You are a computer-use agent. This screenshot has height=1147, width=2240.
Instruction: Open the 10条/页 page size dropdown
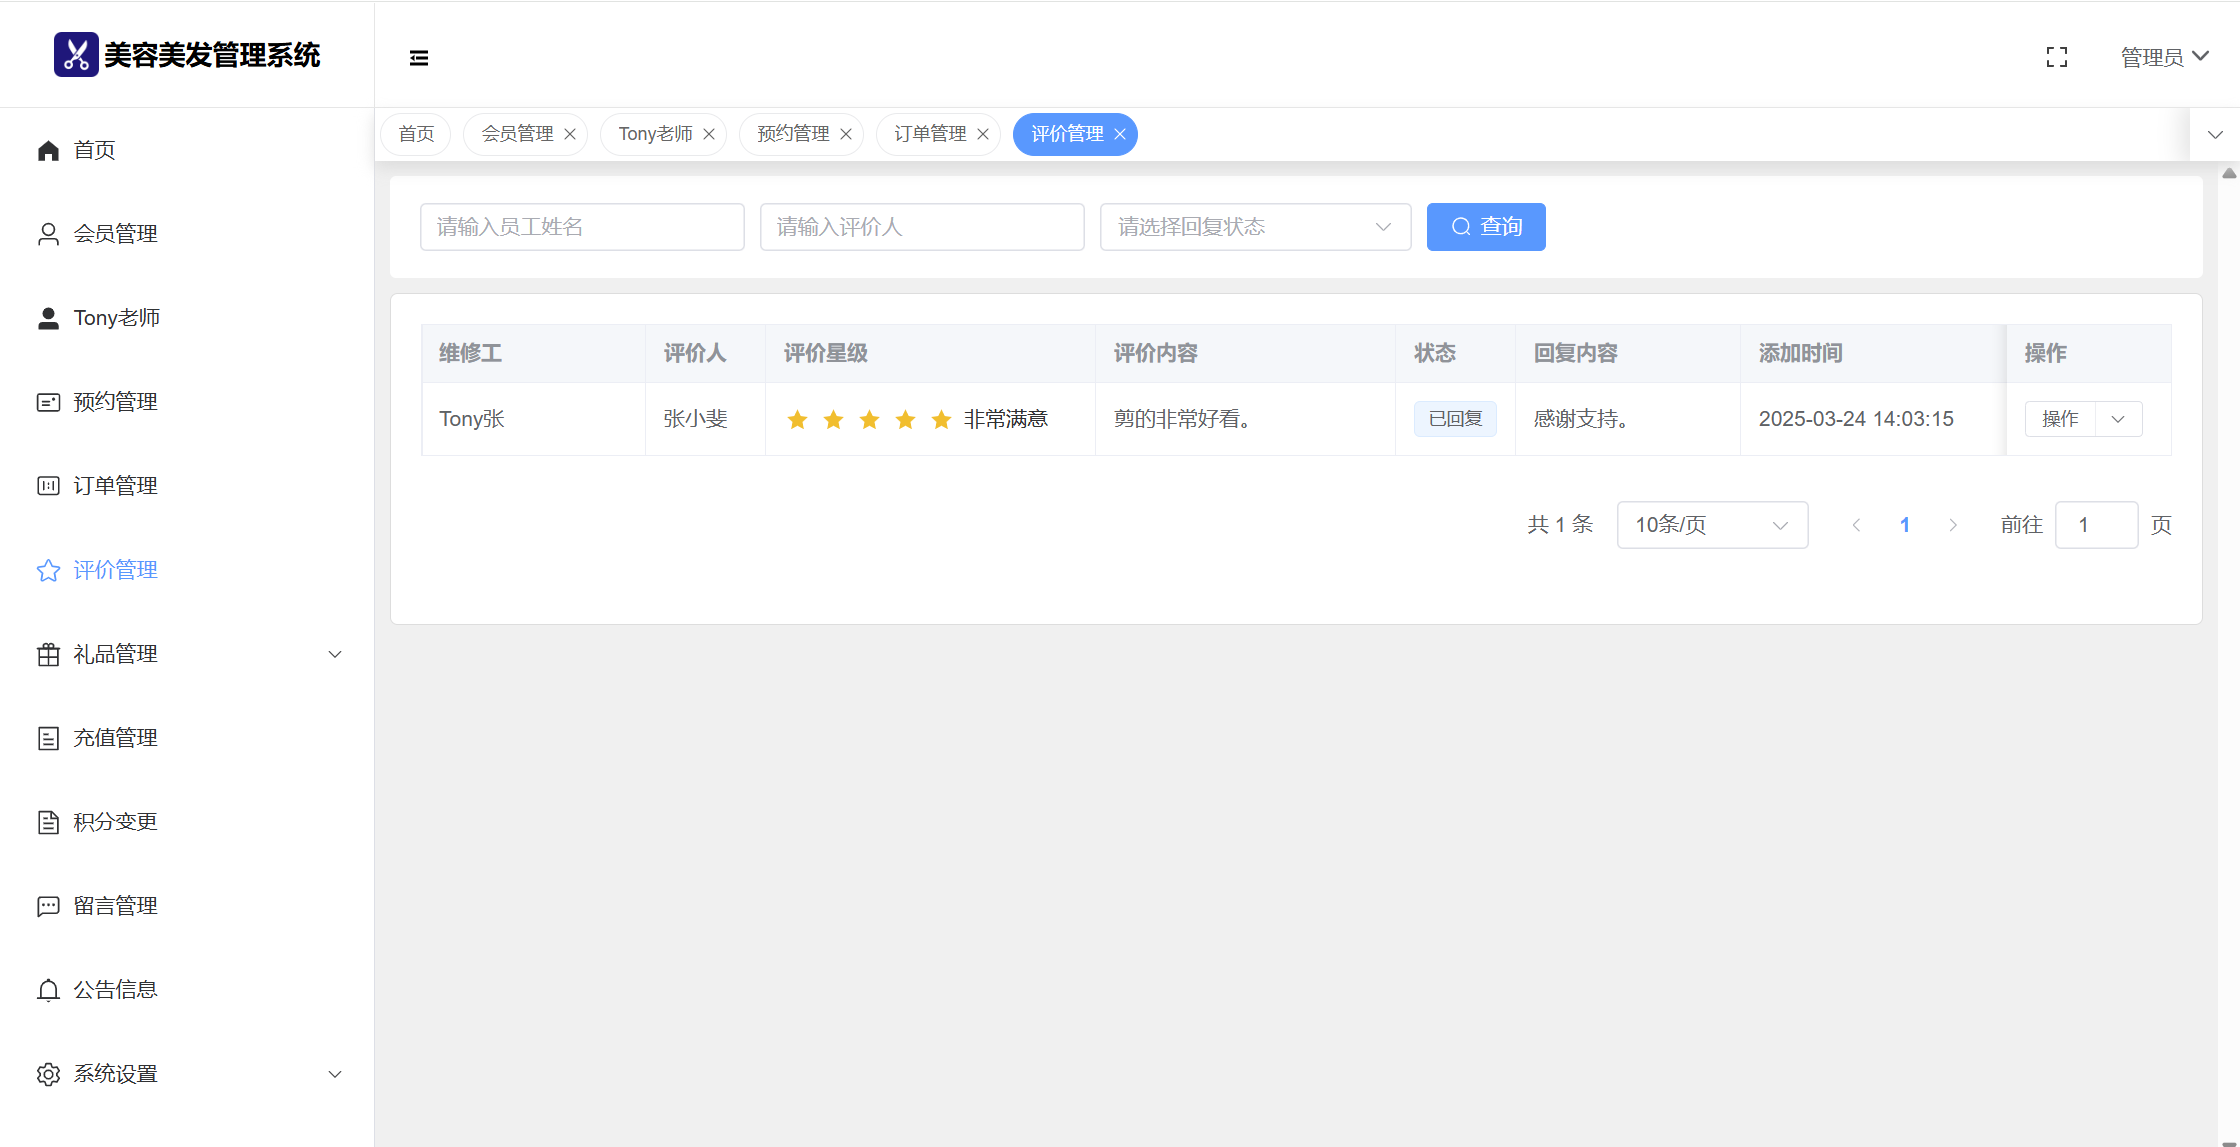(x=1711, y=525)
